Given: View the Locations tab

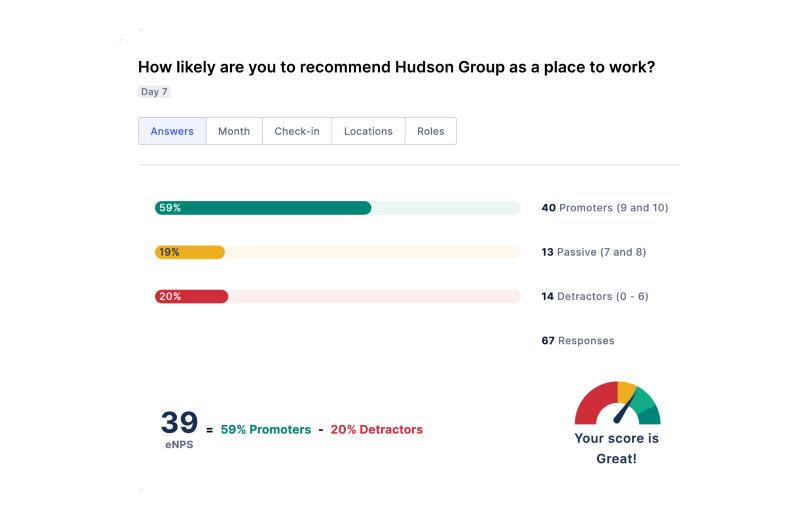Looking at the screenshot, I should point(368,131).
